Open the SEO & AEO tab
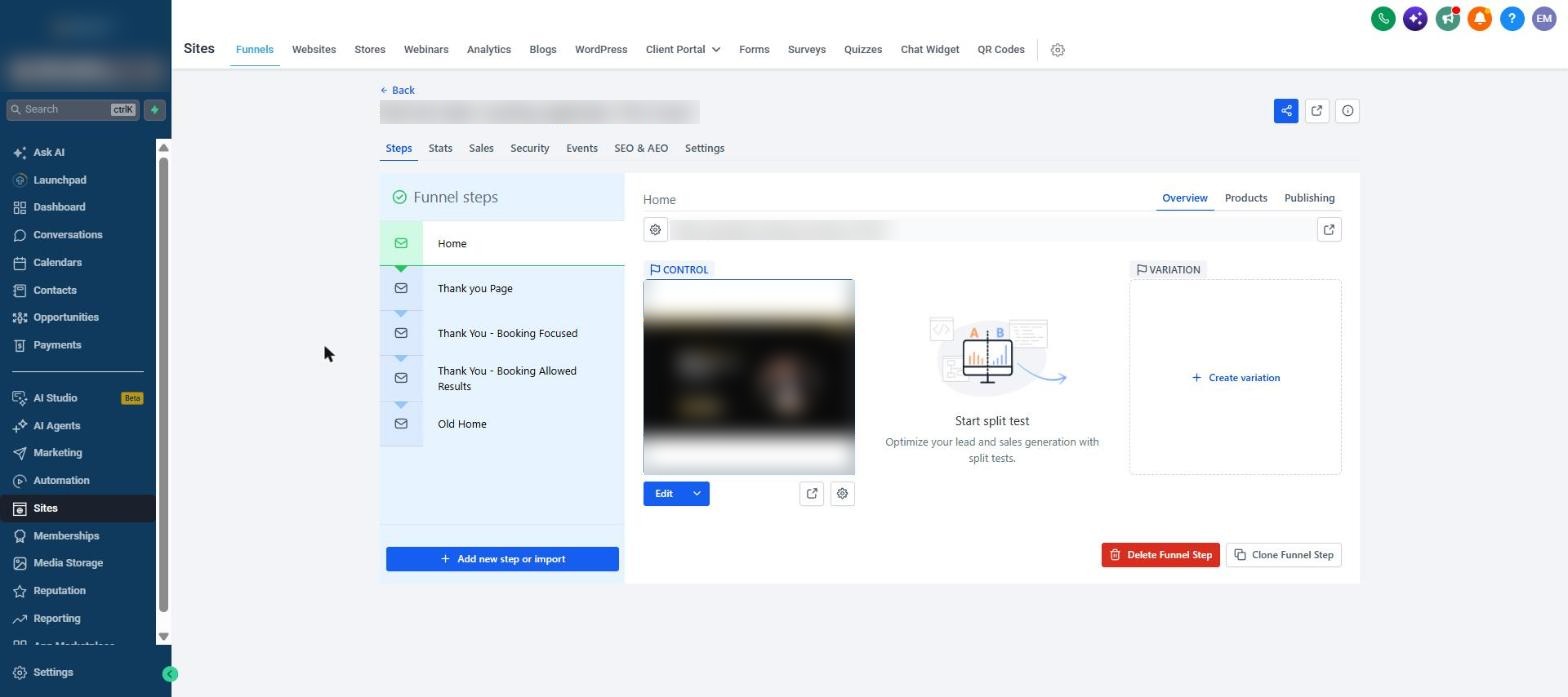The image size is (1568, 697). pos(641,148)
